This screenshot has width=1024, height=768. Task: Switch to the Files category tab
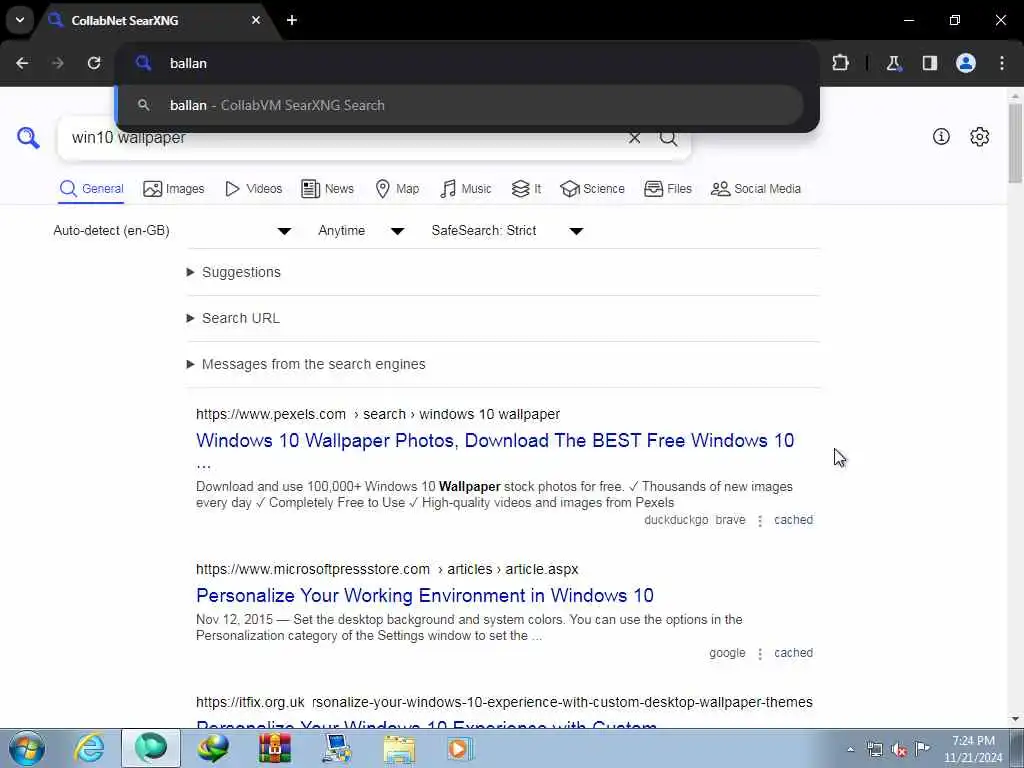[x=667, y=189]
